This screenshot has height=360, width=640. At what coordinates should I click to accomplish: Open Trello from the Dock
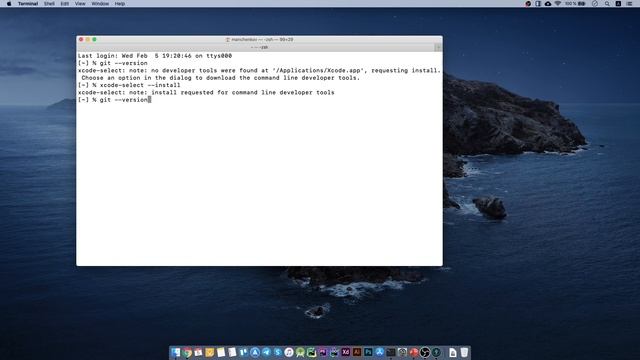(x=243, y=352)
